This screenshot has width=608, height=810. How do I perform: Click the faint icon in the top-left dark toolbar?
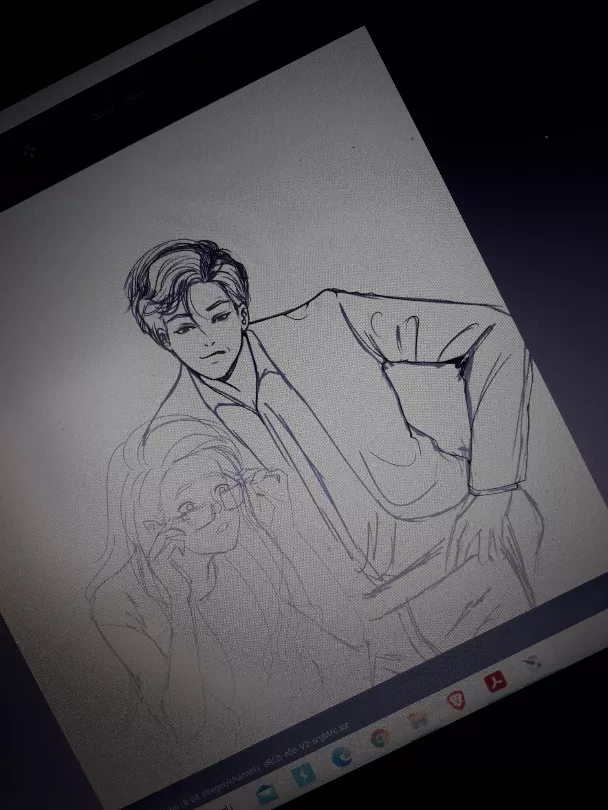tap(30, 152)
